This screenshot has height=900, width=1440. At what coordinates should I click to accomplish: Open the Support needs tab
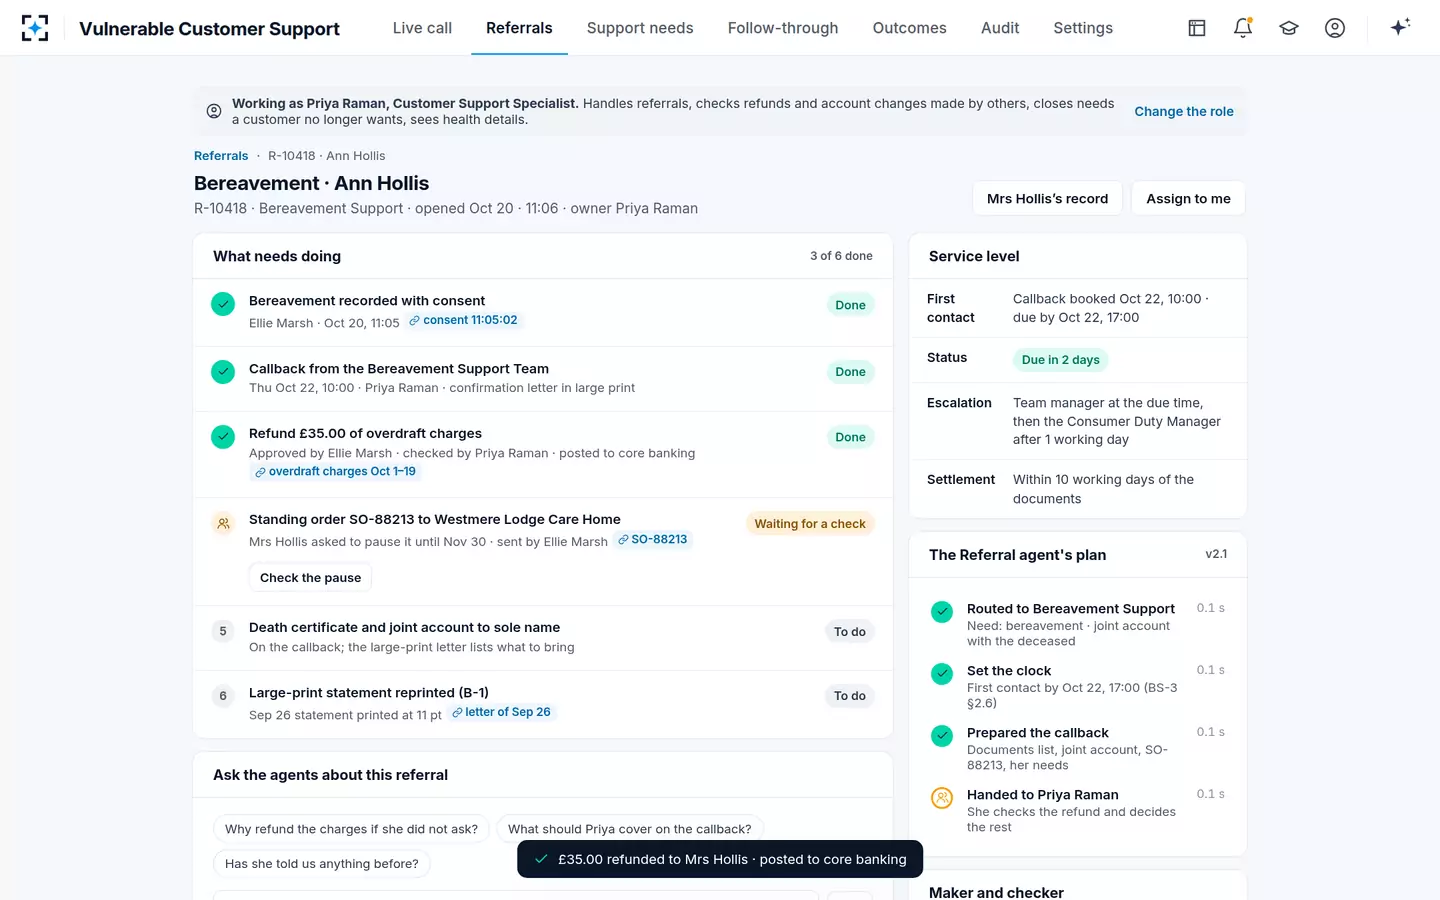pos(640,28)
